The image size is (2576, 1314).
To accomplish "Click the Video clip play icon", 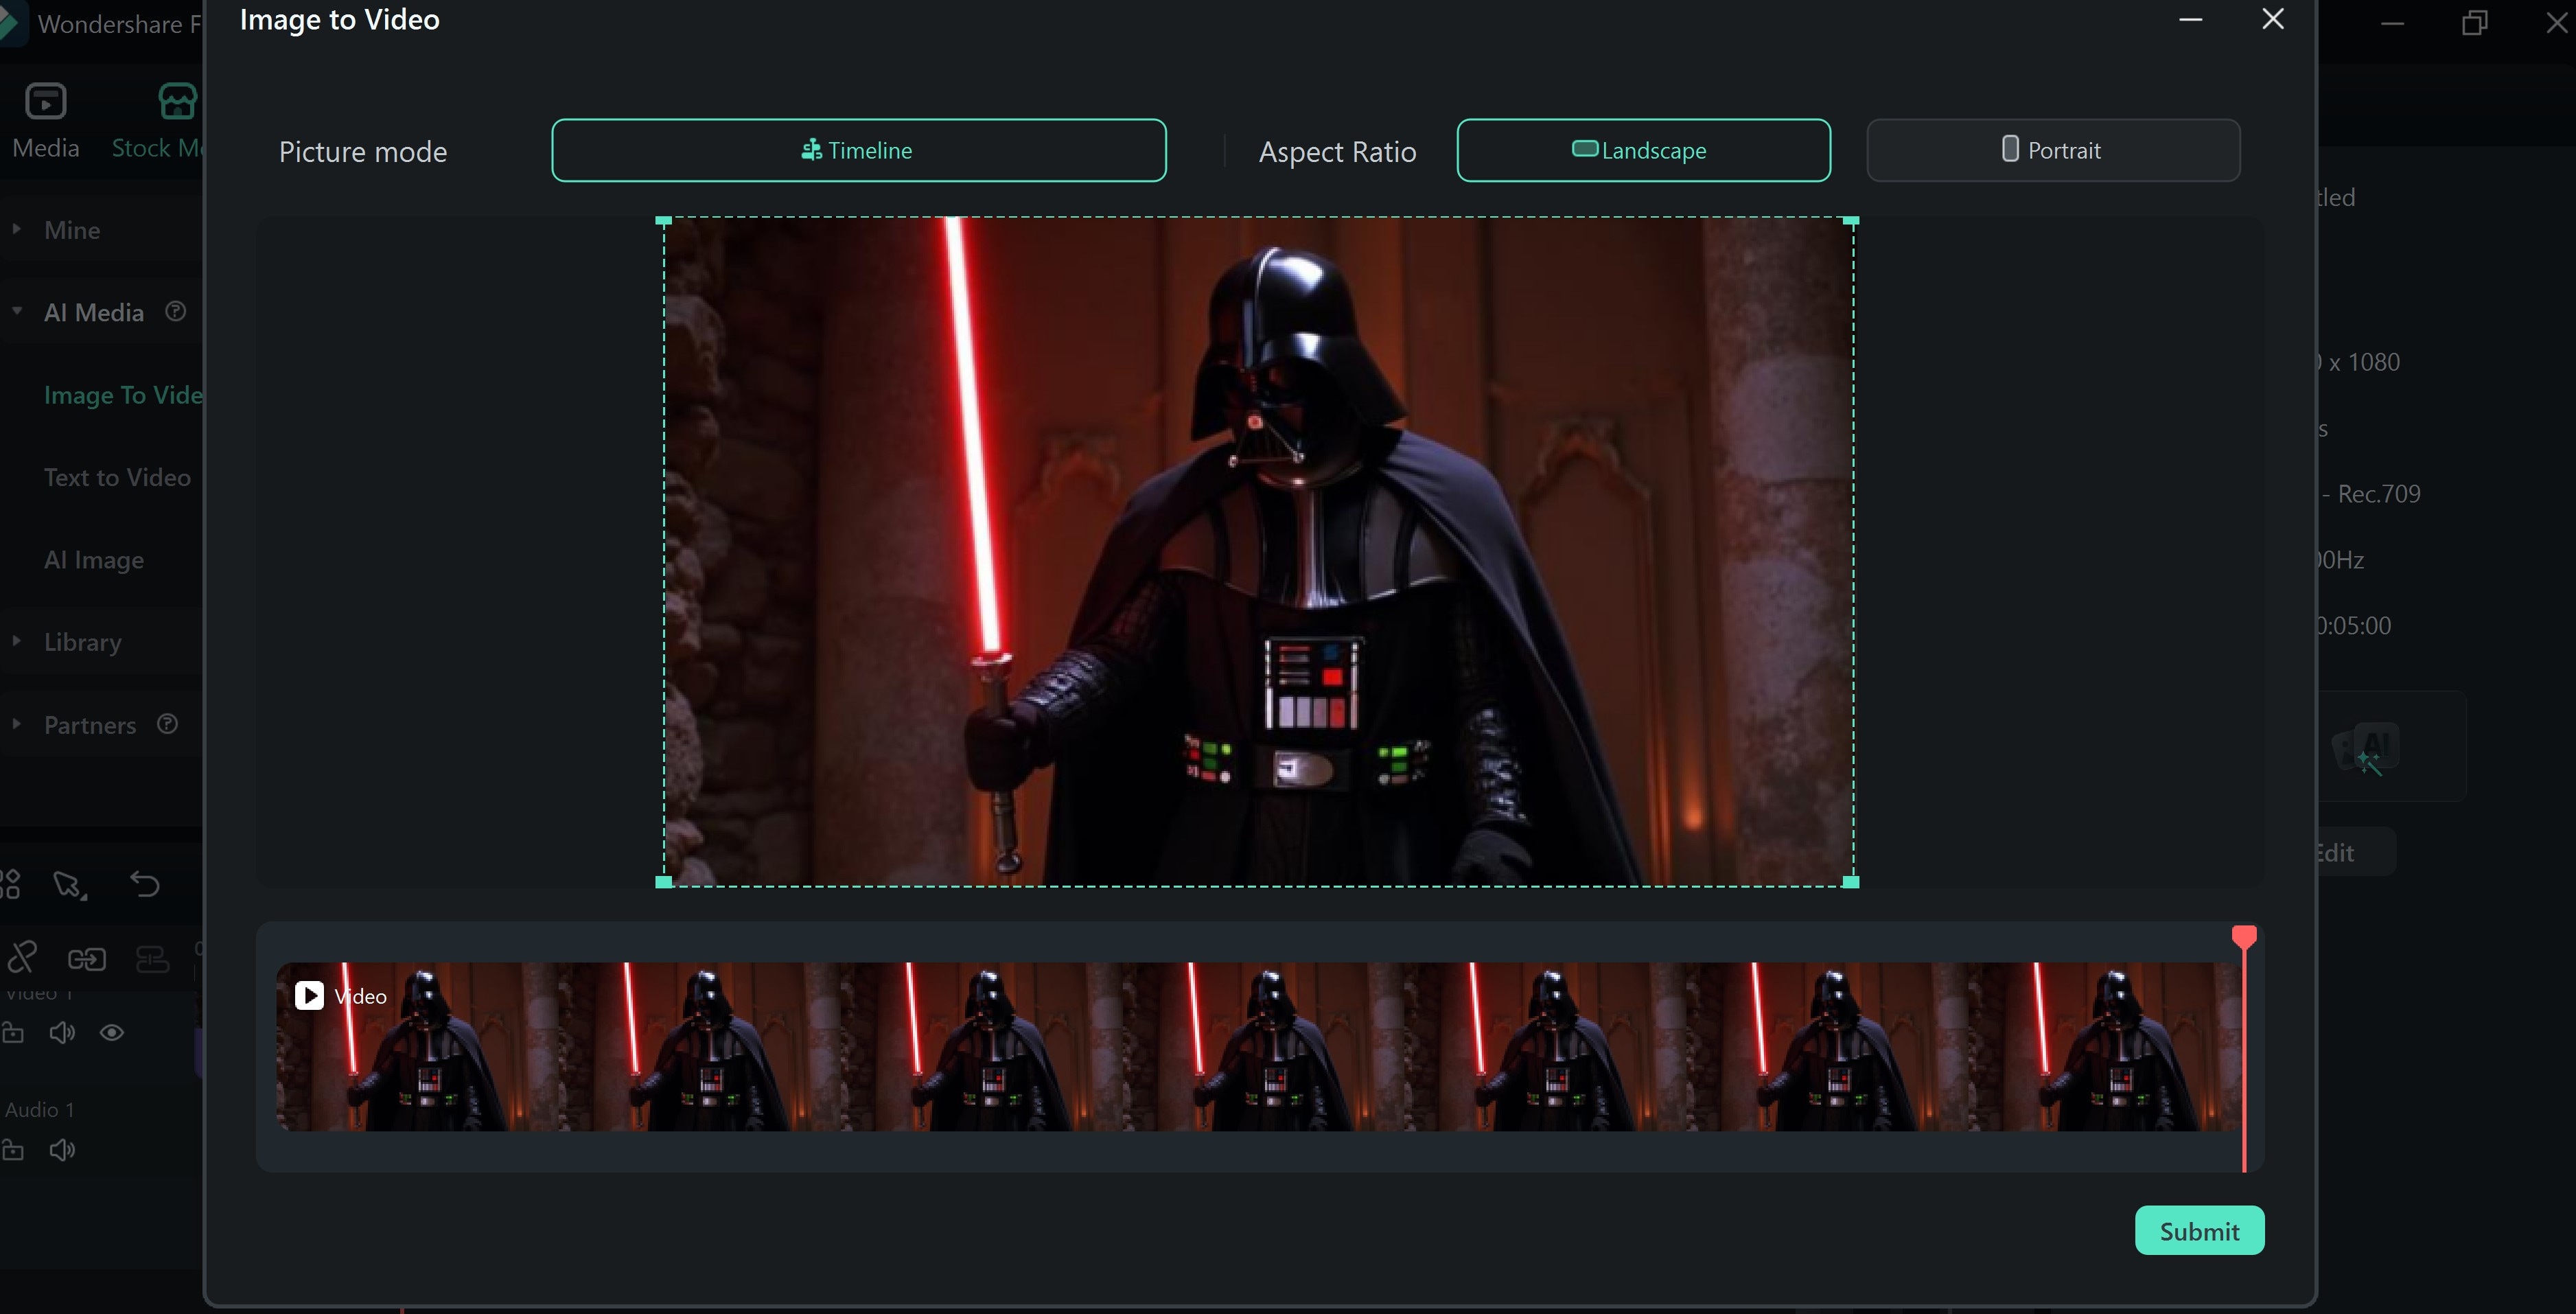I will coord(309,995).
